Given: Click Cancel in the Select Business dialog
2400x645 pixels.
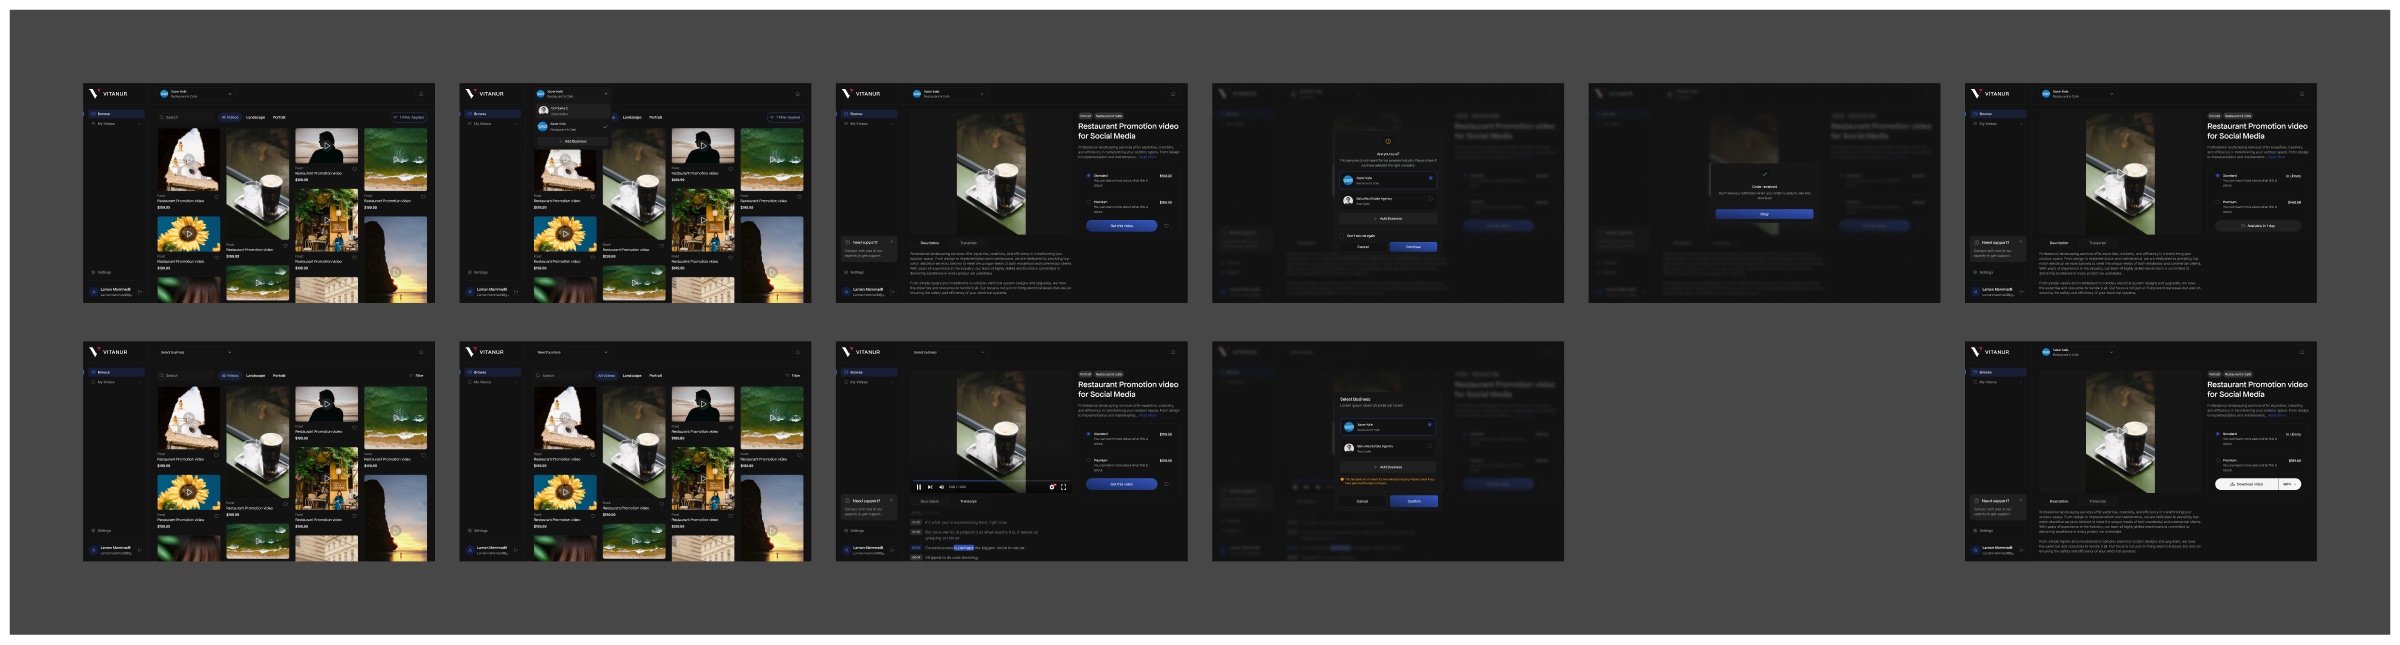Looking at the screenshot, I should [1362, 501].
